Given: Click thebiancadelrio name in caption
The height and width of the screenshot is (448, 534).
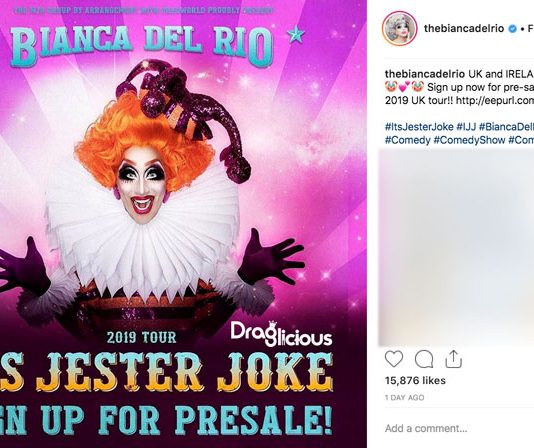Looking at the screenshot, I should click(x=425, y=74).
